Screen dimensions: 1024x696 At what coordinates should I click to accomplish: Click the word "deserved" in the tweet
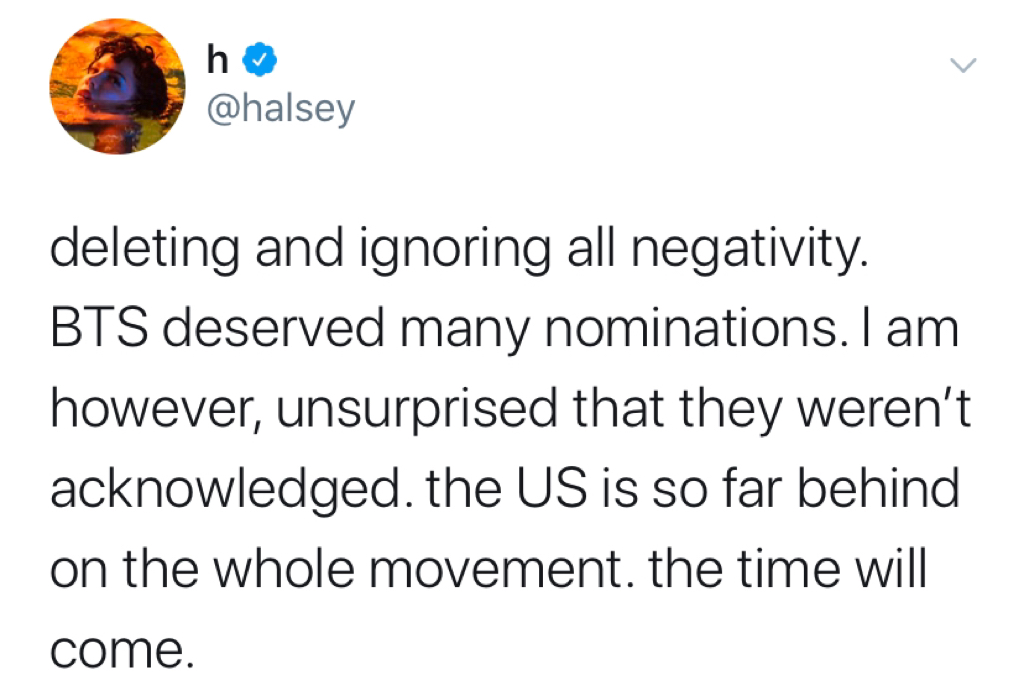(274, 327)
